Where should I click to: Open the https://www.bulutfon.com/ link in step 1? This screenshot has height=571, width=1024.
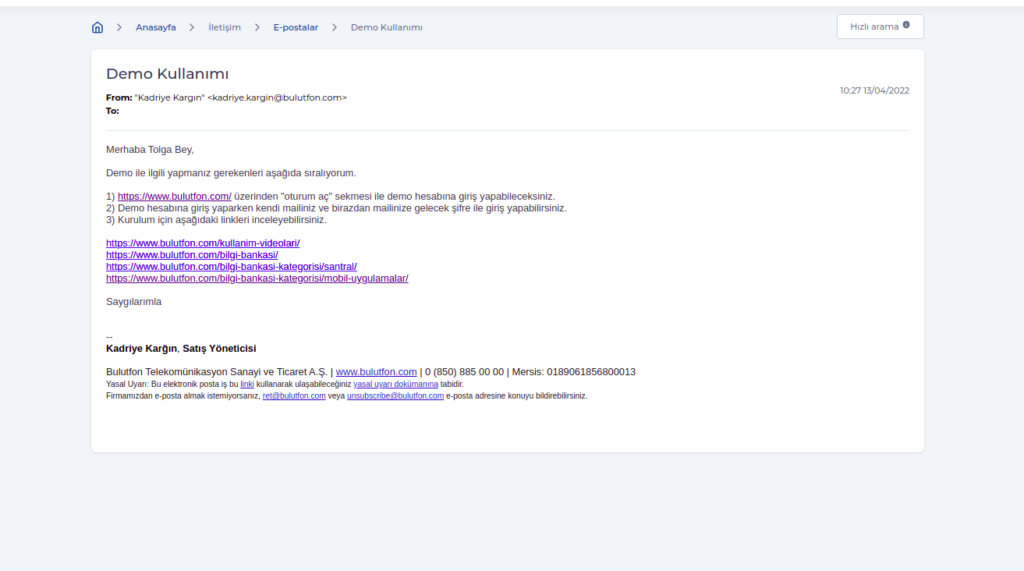pos(174,197)
